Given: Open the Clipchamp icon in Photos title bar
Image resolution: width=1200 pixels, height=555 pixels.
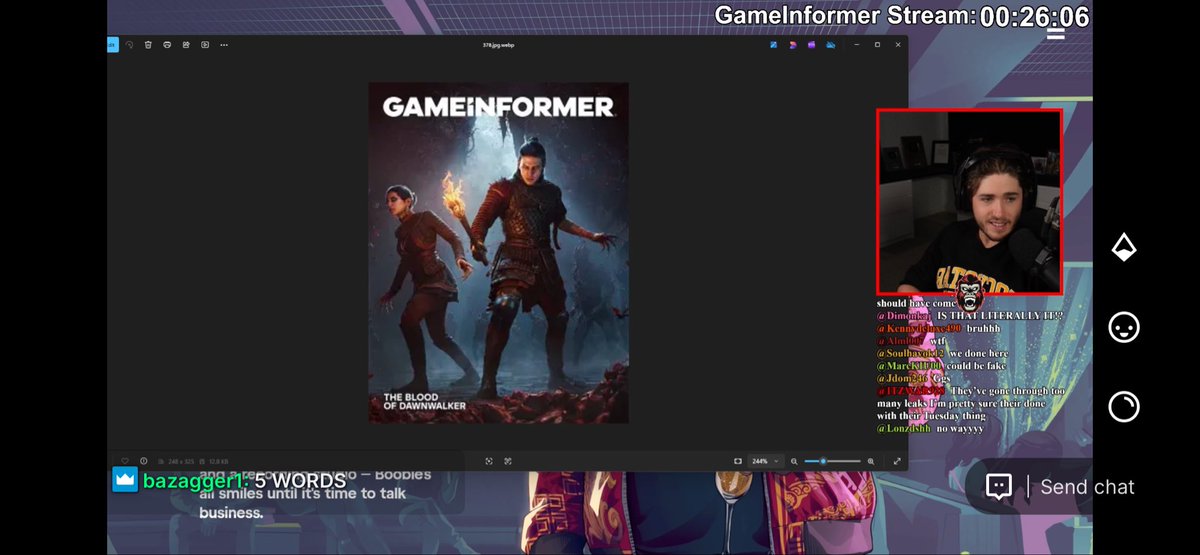Looking at the screenshot, I should point(793,44).
